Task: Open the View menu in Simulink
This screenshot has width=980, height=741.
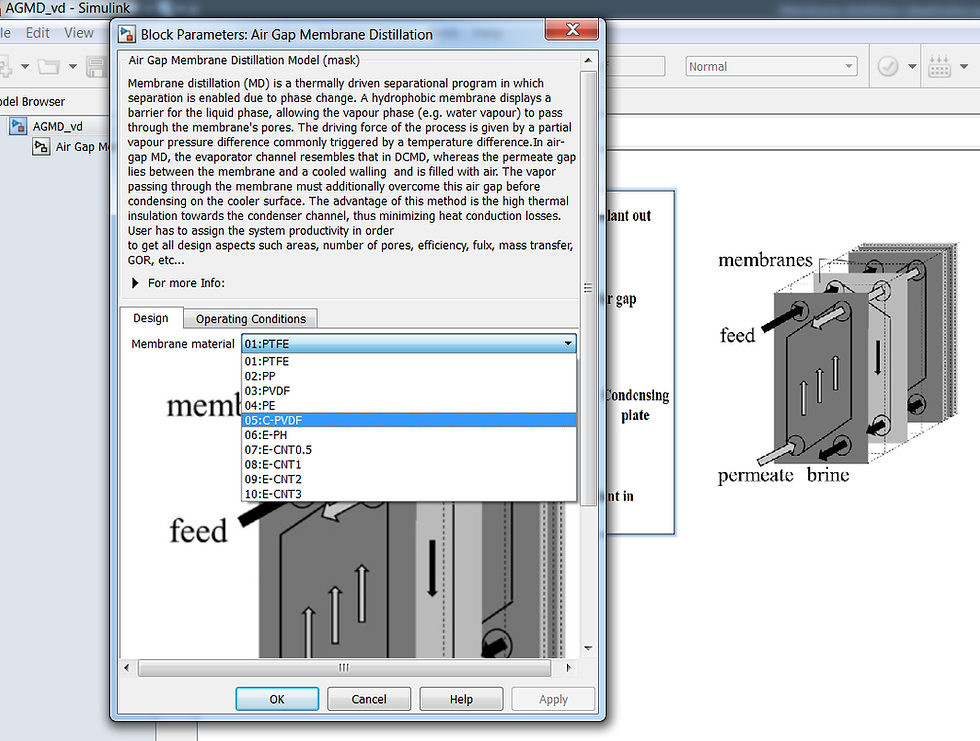Action: (x=79, y=33)
